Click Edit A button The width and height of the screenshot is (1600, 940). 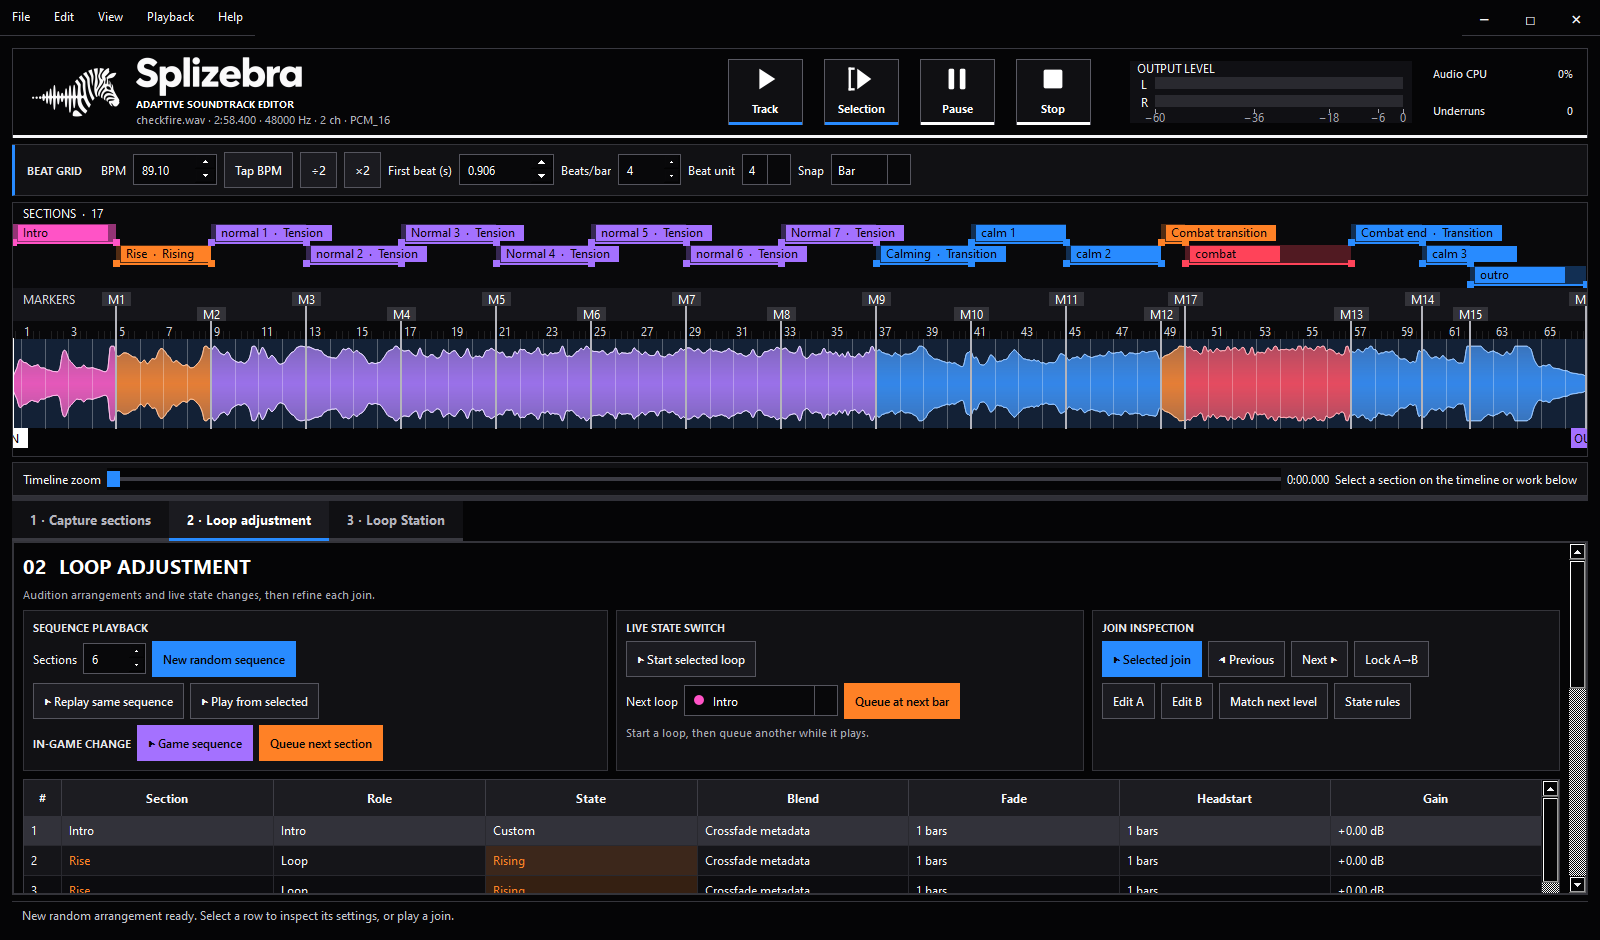tap(1128, 702)
